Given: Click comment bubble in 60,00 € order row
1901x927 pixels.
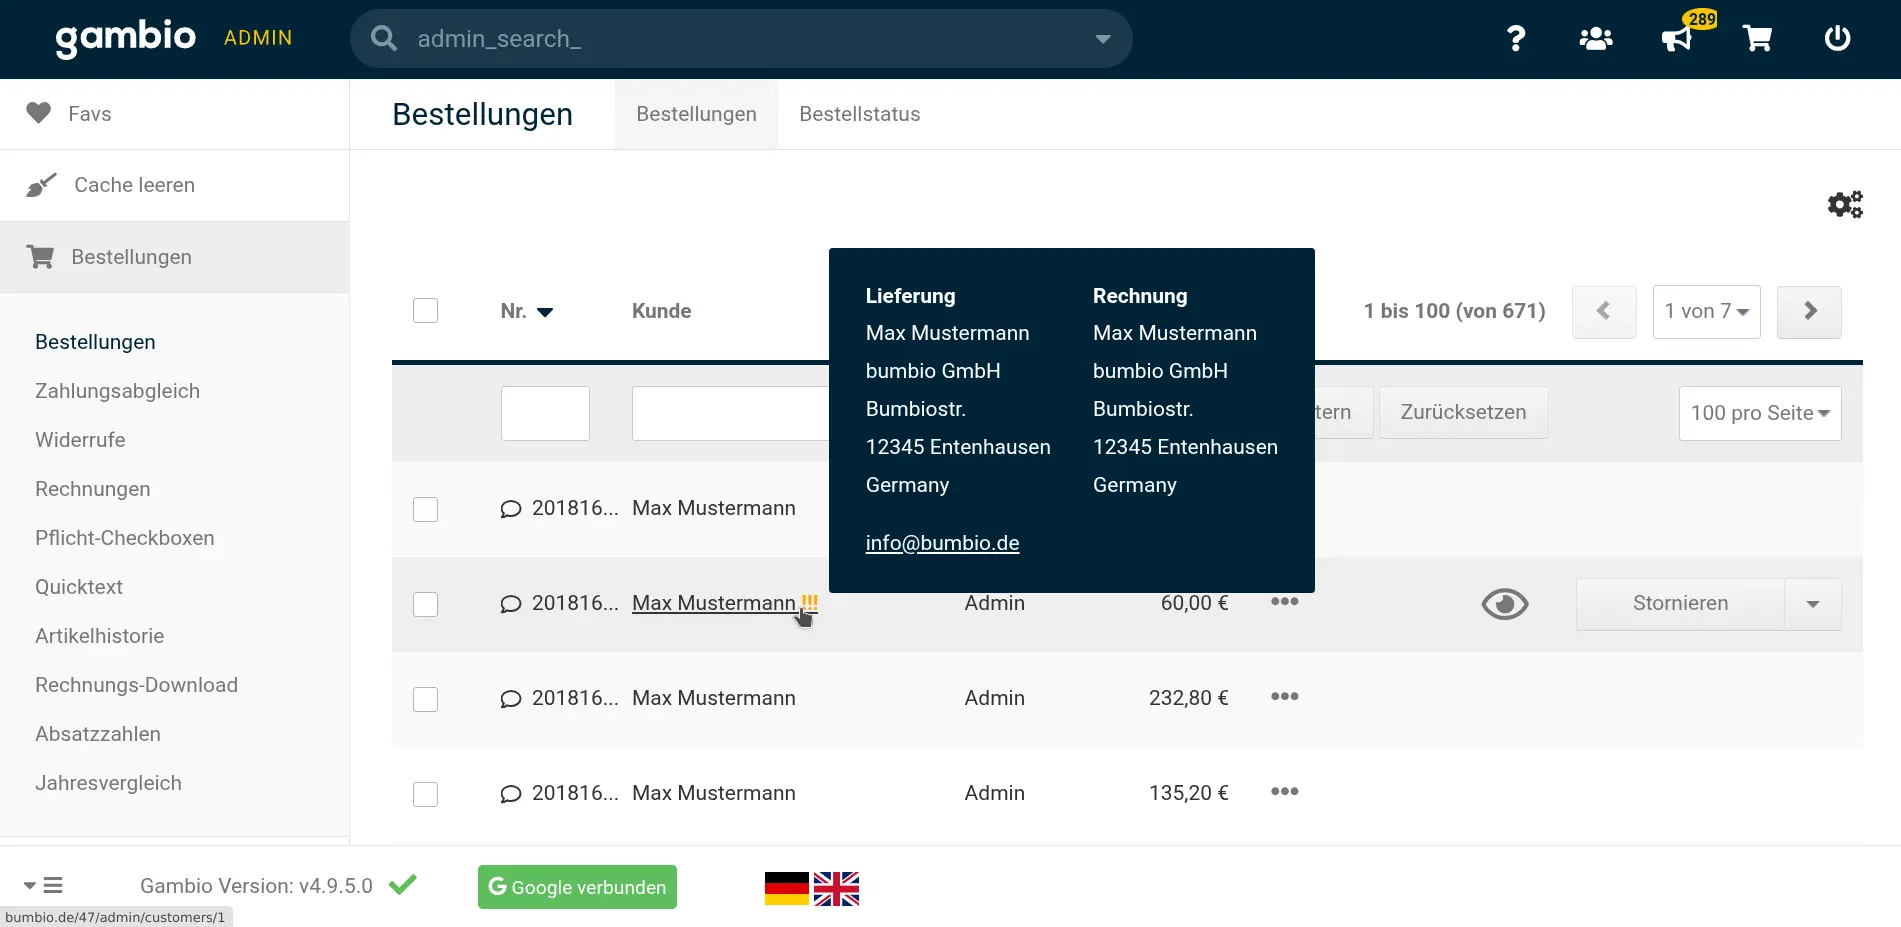Looking at the screenshot, I should coord(511,604).
